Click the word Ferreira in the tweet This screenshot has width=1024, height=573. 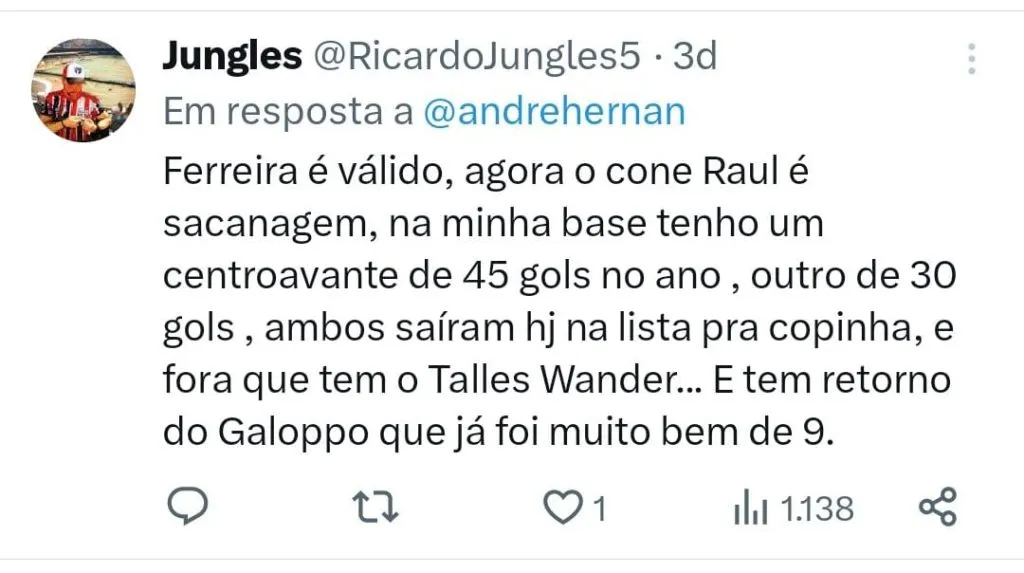coord(231,171)
